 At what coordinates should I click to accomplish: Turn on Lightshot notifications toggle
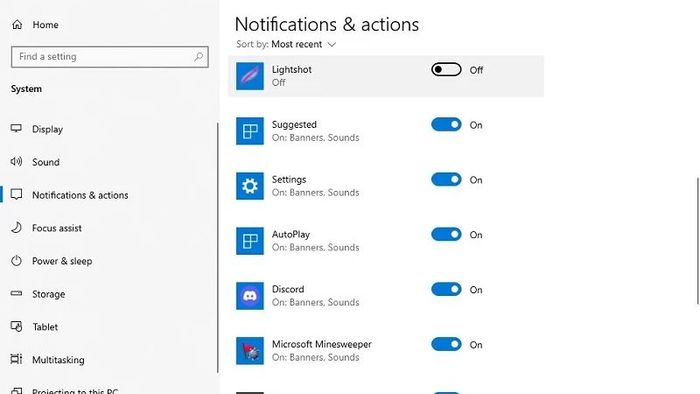tap(446, 70)
